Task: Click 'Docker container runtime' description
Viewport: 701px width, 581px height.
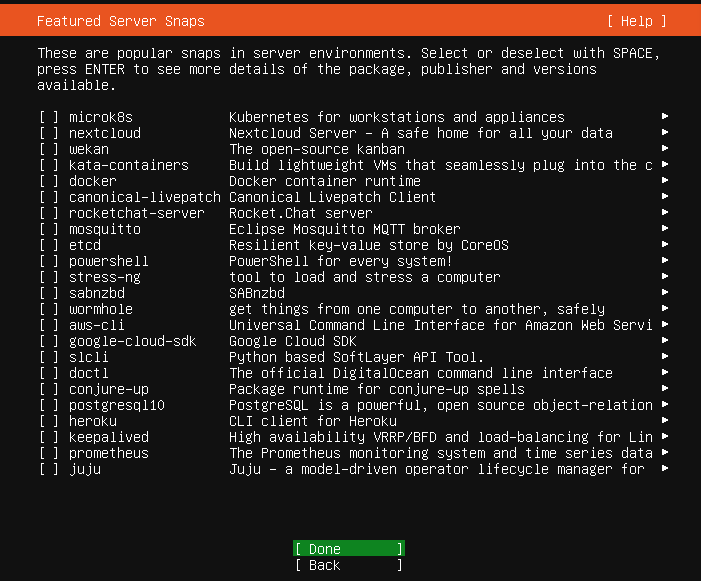Action: pyautogui.click(x=325, y=181)
